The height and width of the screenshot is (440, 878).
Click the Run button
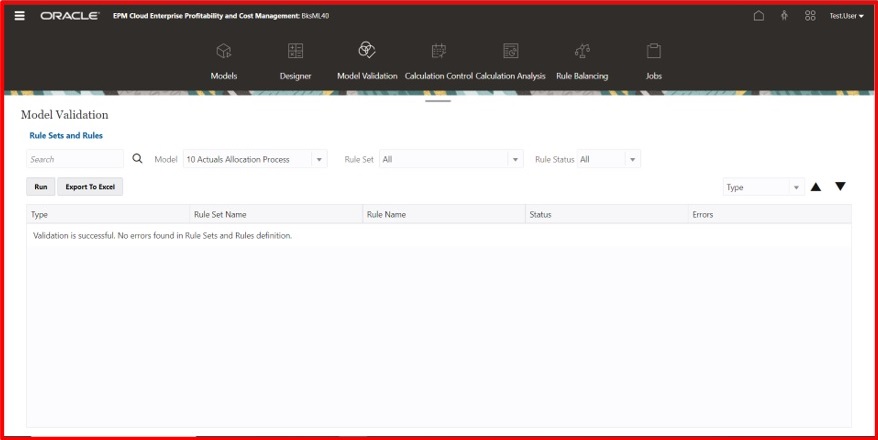click(41, 187)
